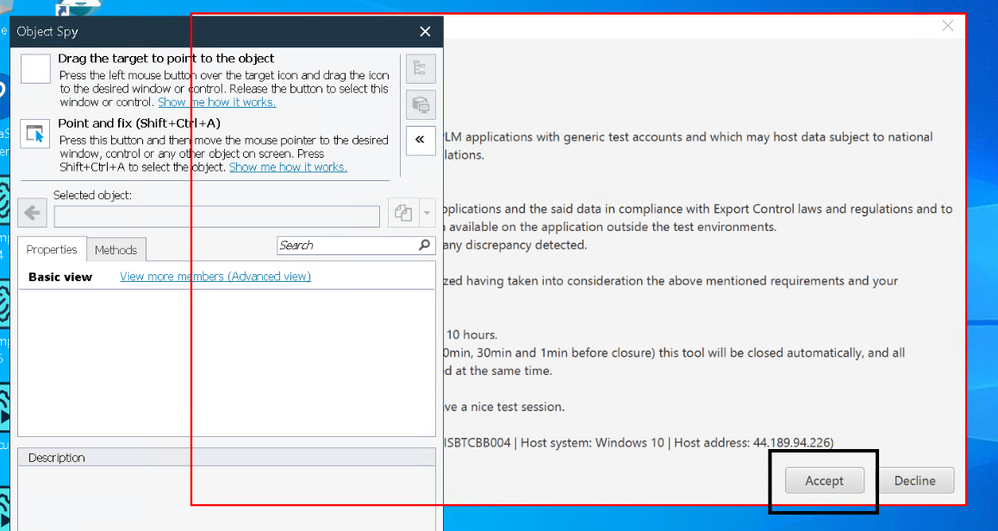Click the magnifier icon in the Search box
998x531 pixels.
[x=425, y=245]
